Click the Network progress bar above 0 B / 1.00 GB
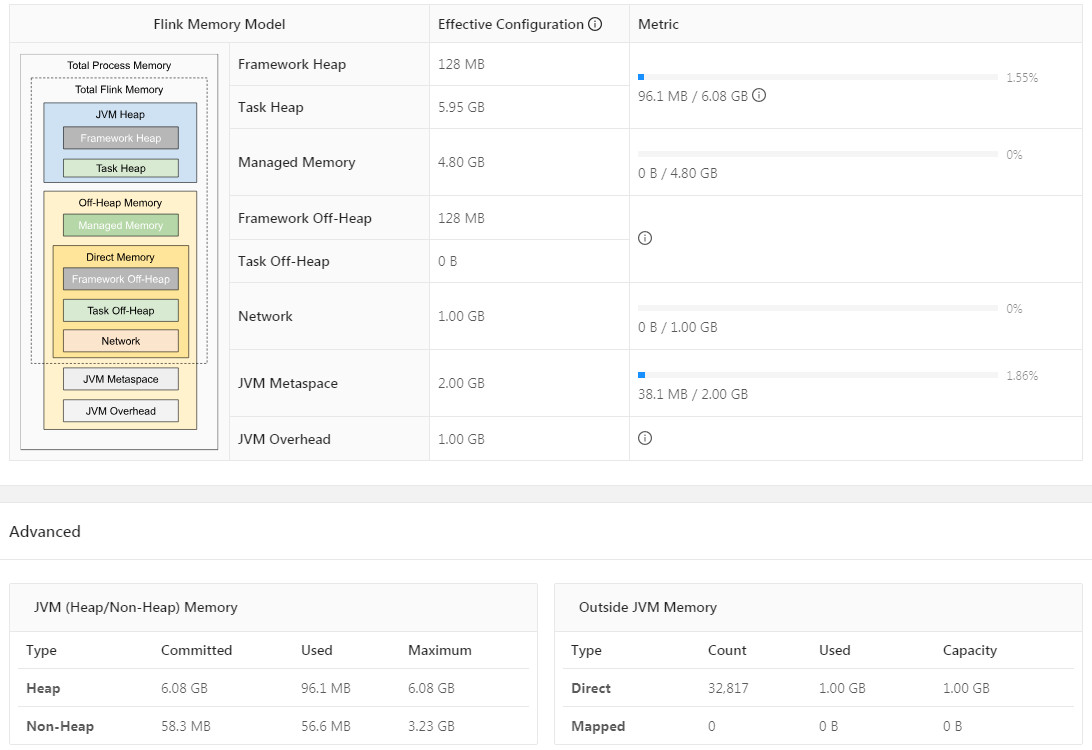Viewport: 1092px width, 750px height. pyautogui.click(x=818, y=308)
